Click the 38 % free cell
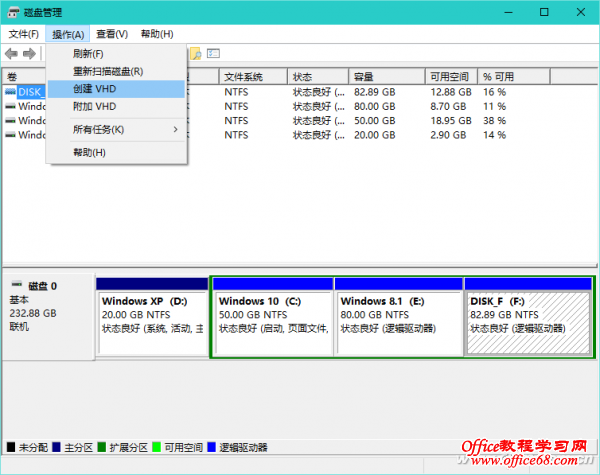 pyautogui.click(x=494, y=121)
